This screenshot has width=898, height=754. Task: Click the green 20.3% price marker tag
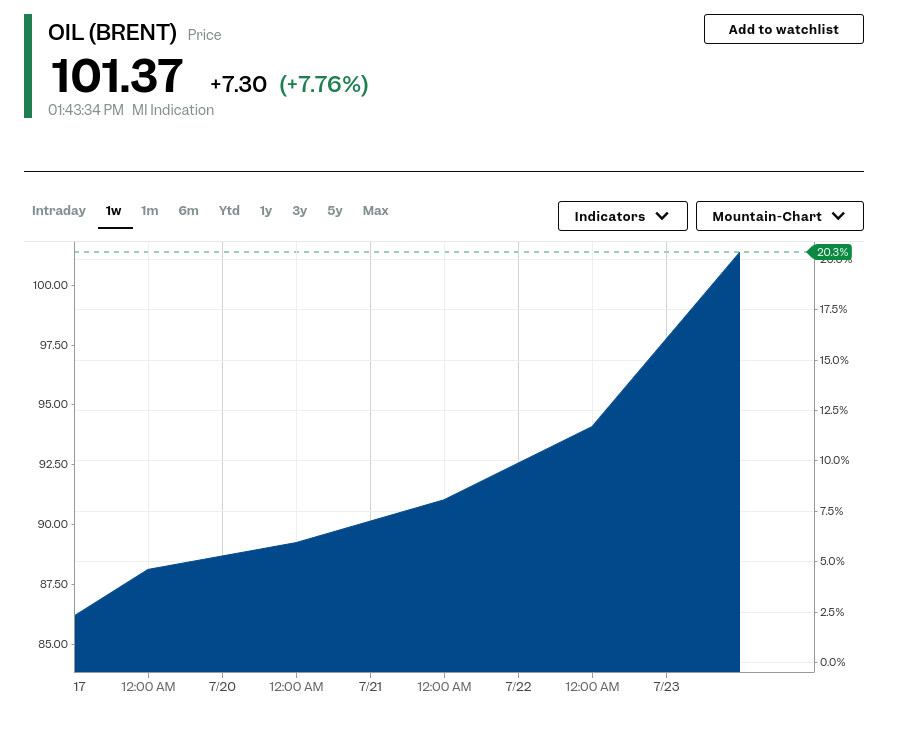pyautogui.click(x=830, y=252)
